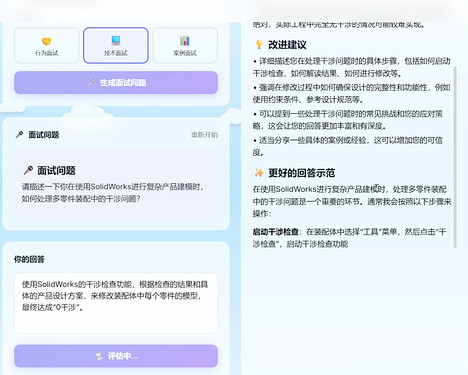Select the 案例面试 interview type card
The image size is (468, 375).
coord(185,45)
